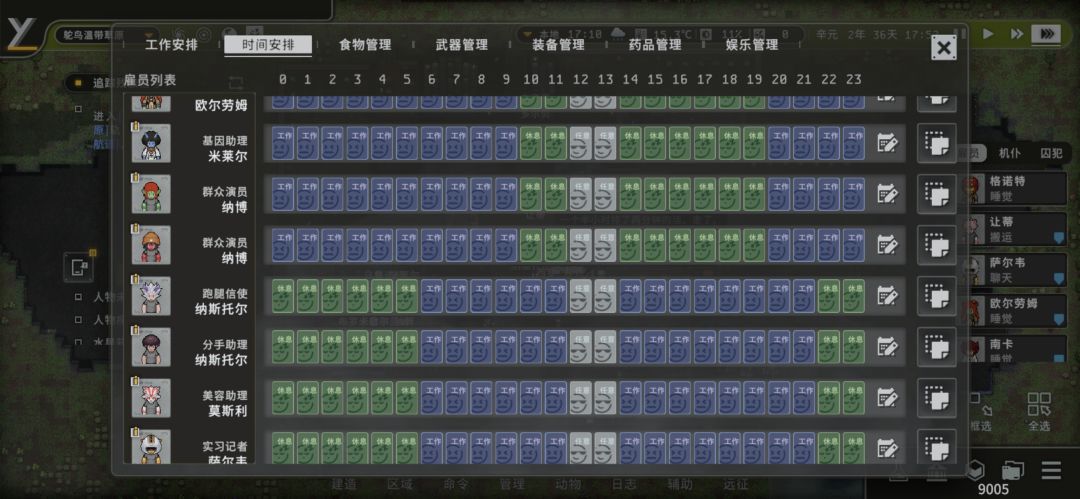The height and width of the screenshot is (499, 1080).
Task: Close the schedule panel with X
Action: [x=944, y=48]
